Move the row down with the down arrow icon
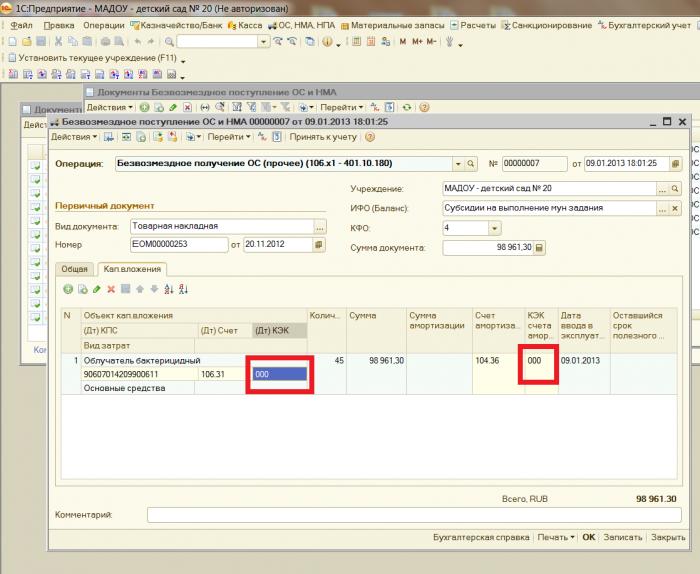The image size is (700, 574). 154,289
